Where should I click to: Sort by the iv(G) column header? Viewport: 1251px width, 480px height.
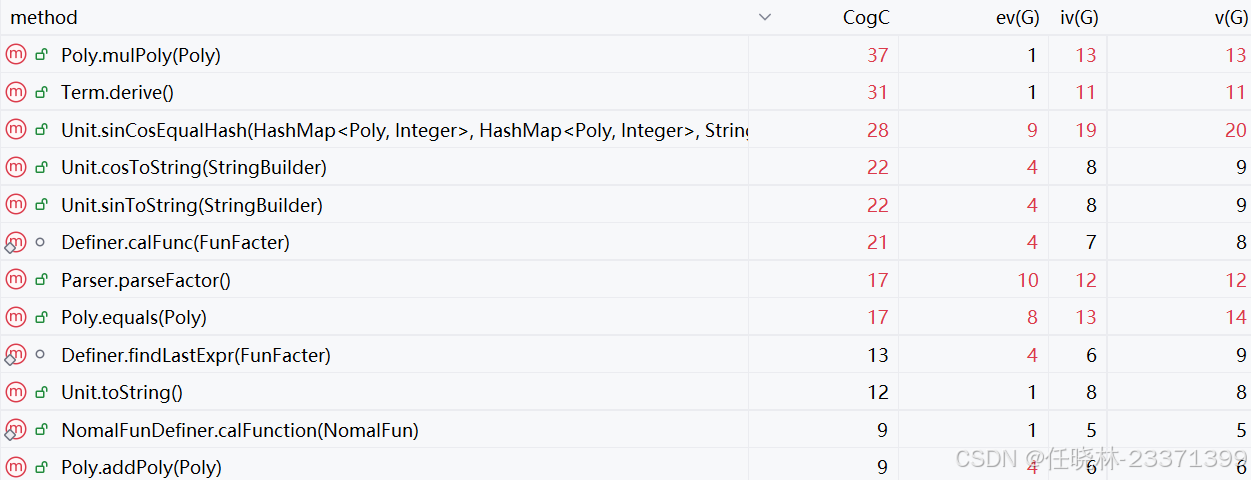[x=1078, y=17]
